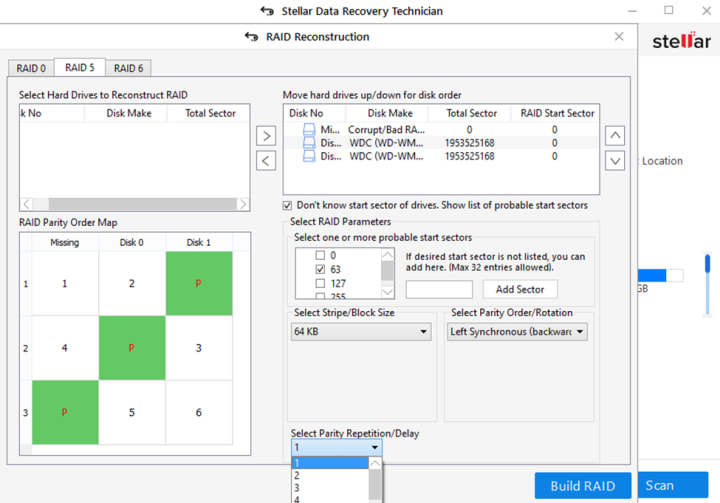Close the RAID Reconstruction dialog
The width and height of the screenshot is (720, 503).
pos(619,36)
